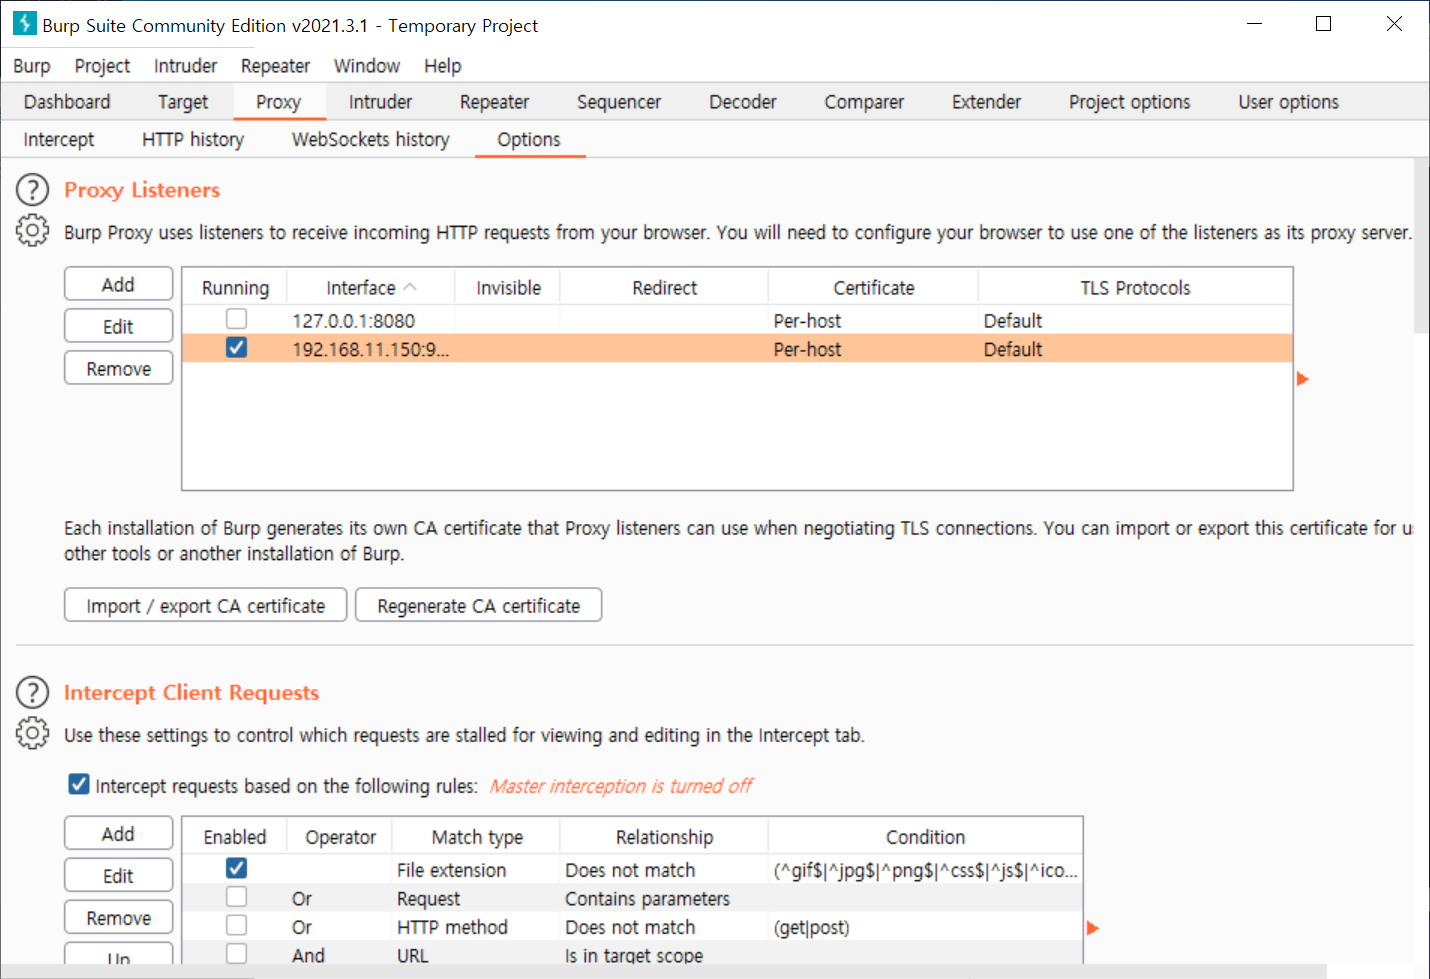Open the Project menu

coord(102,66)
